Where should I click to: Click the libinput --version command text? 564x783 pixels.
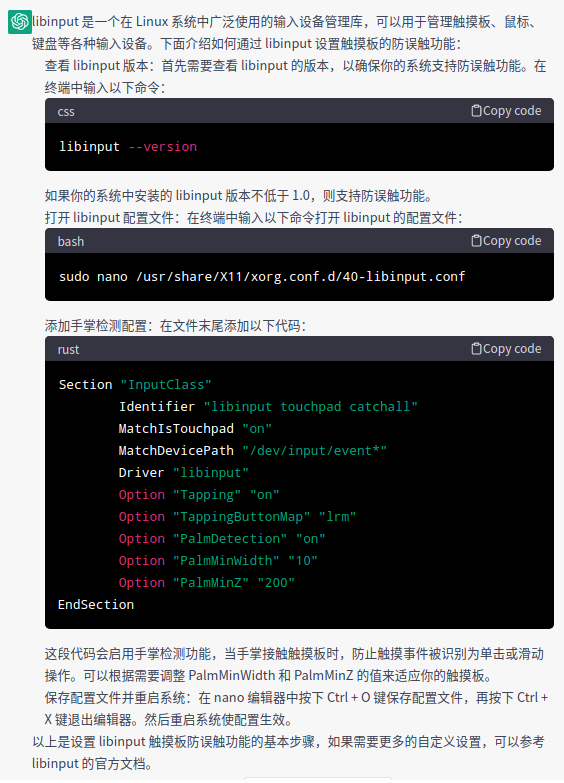coord(128,147)
